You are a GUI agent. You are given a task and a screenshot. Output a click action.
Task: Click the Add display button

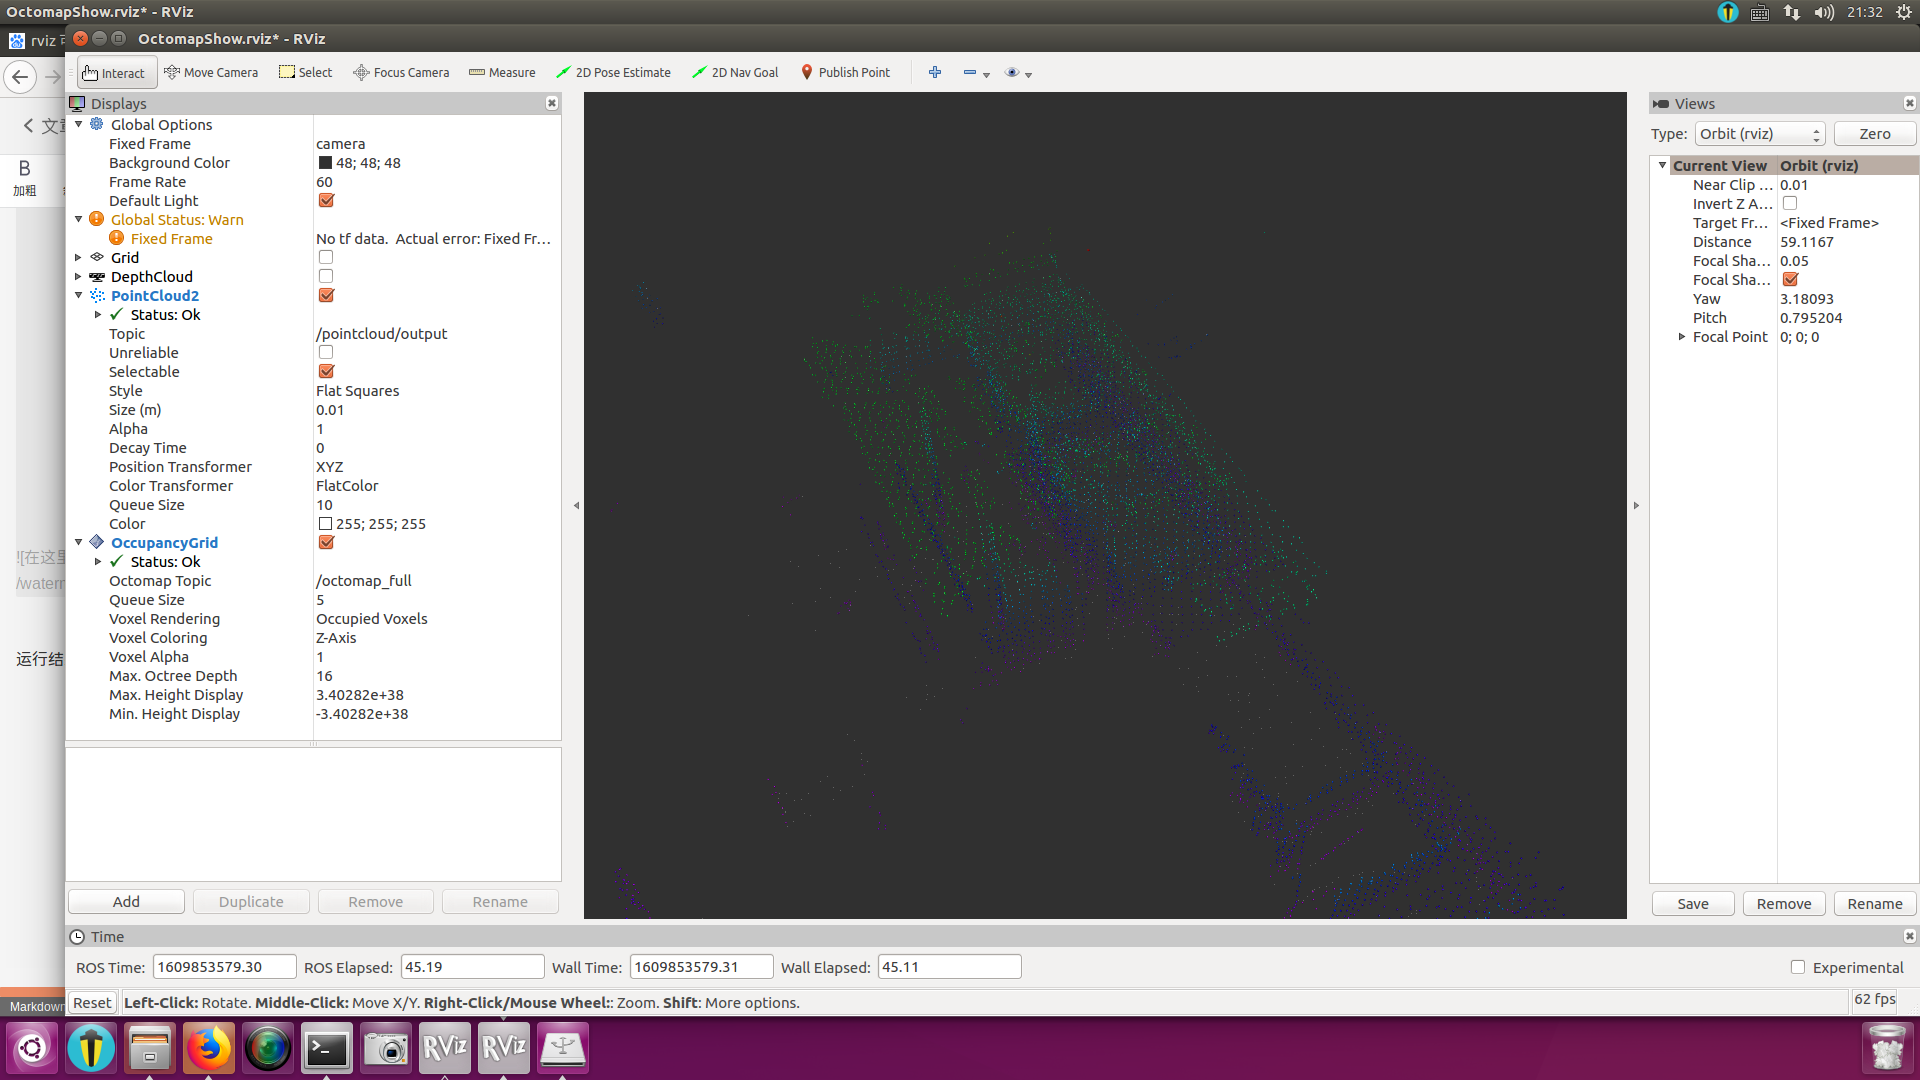tap(127, 901)
